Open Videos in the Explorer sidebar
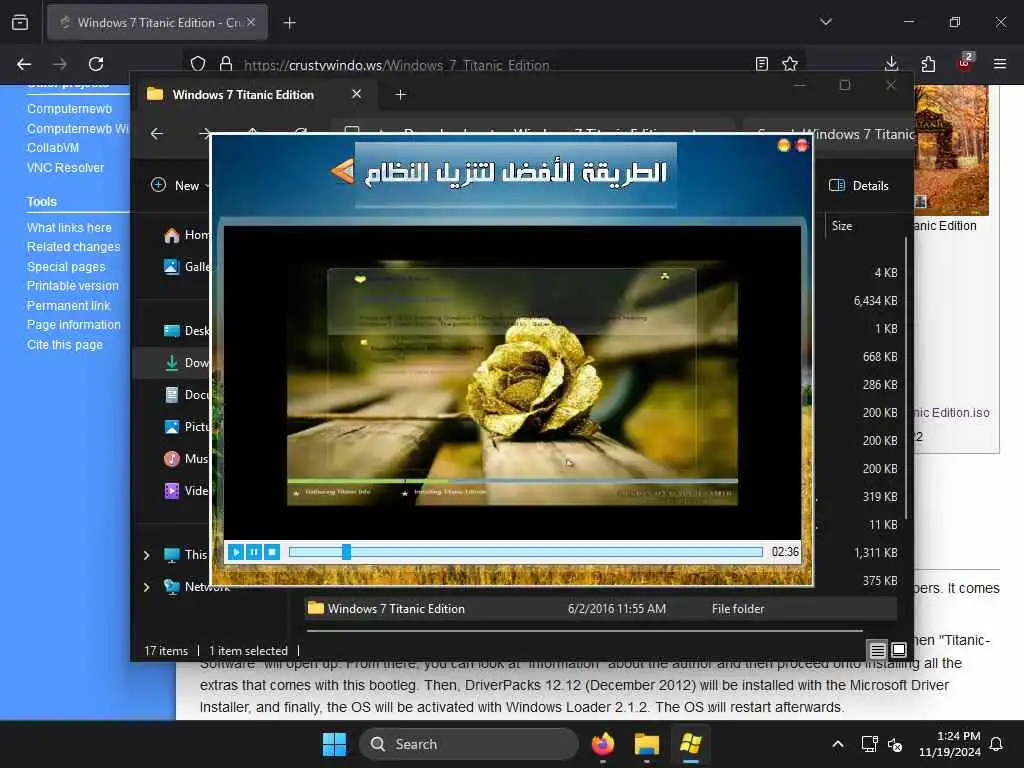 click(x=186, y=490)
